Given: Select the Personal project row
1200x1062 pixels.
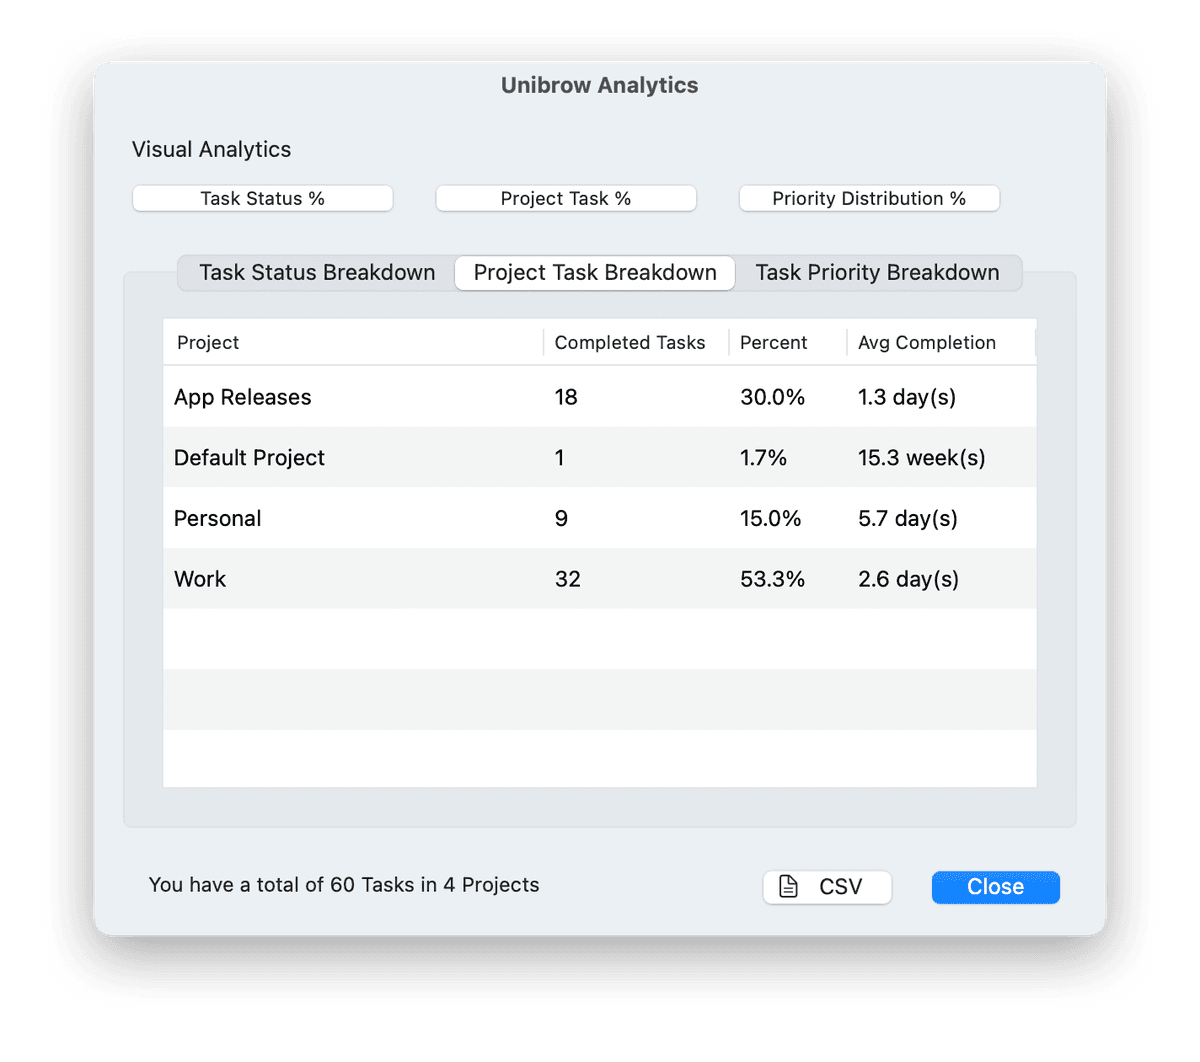Looking at the screenshot, I should (218, 519).
